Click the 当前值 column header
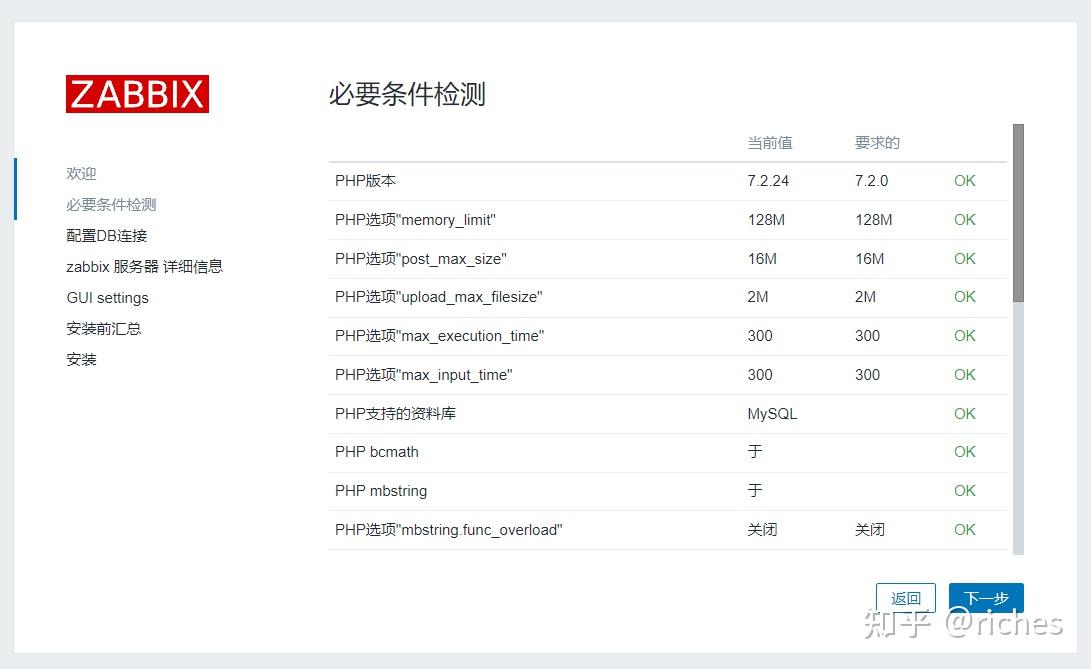1091x669 pixels. (x=769, y=143)
